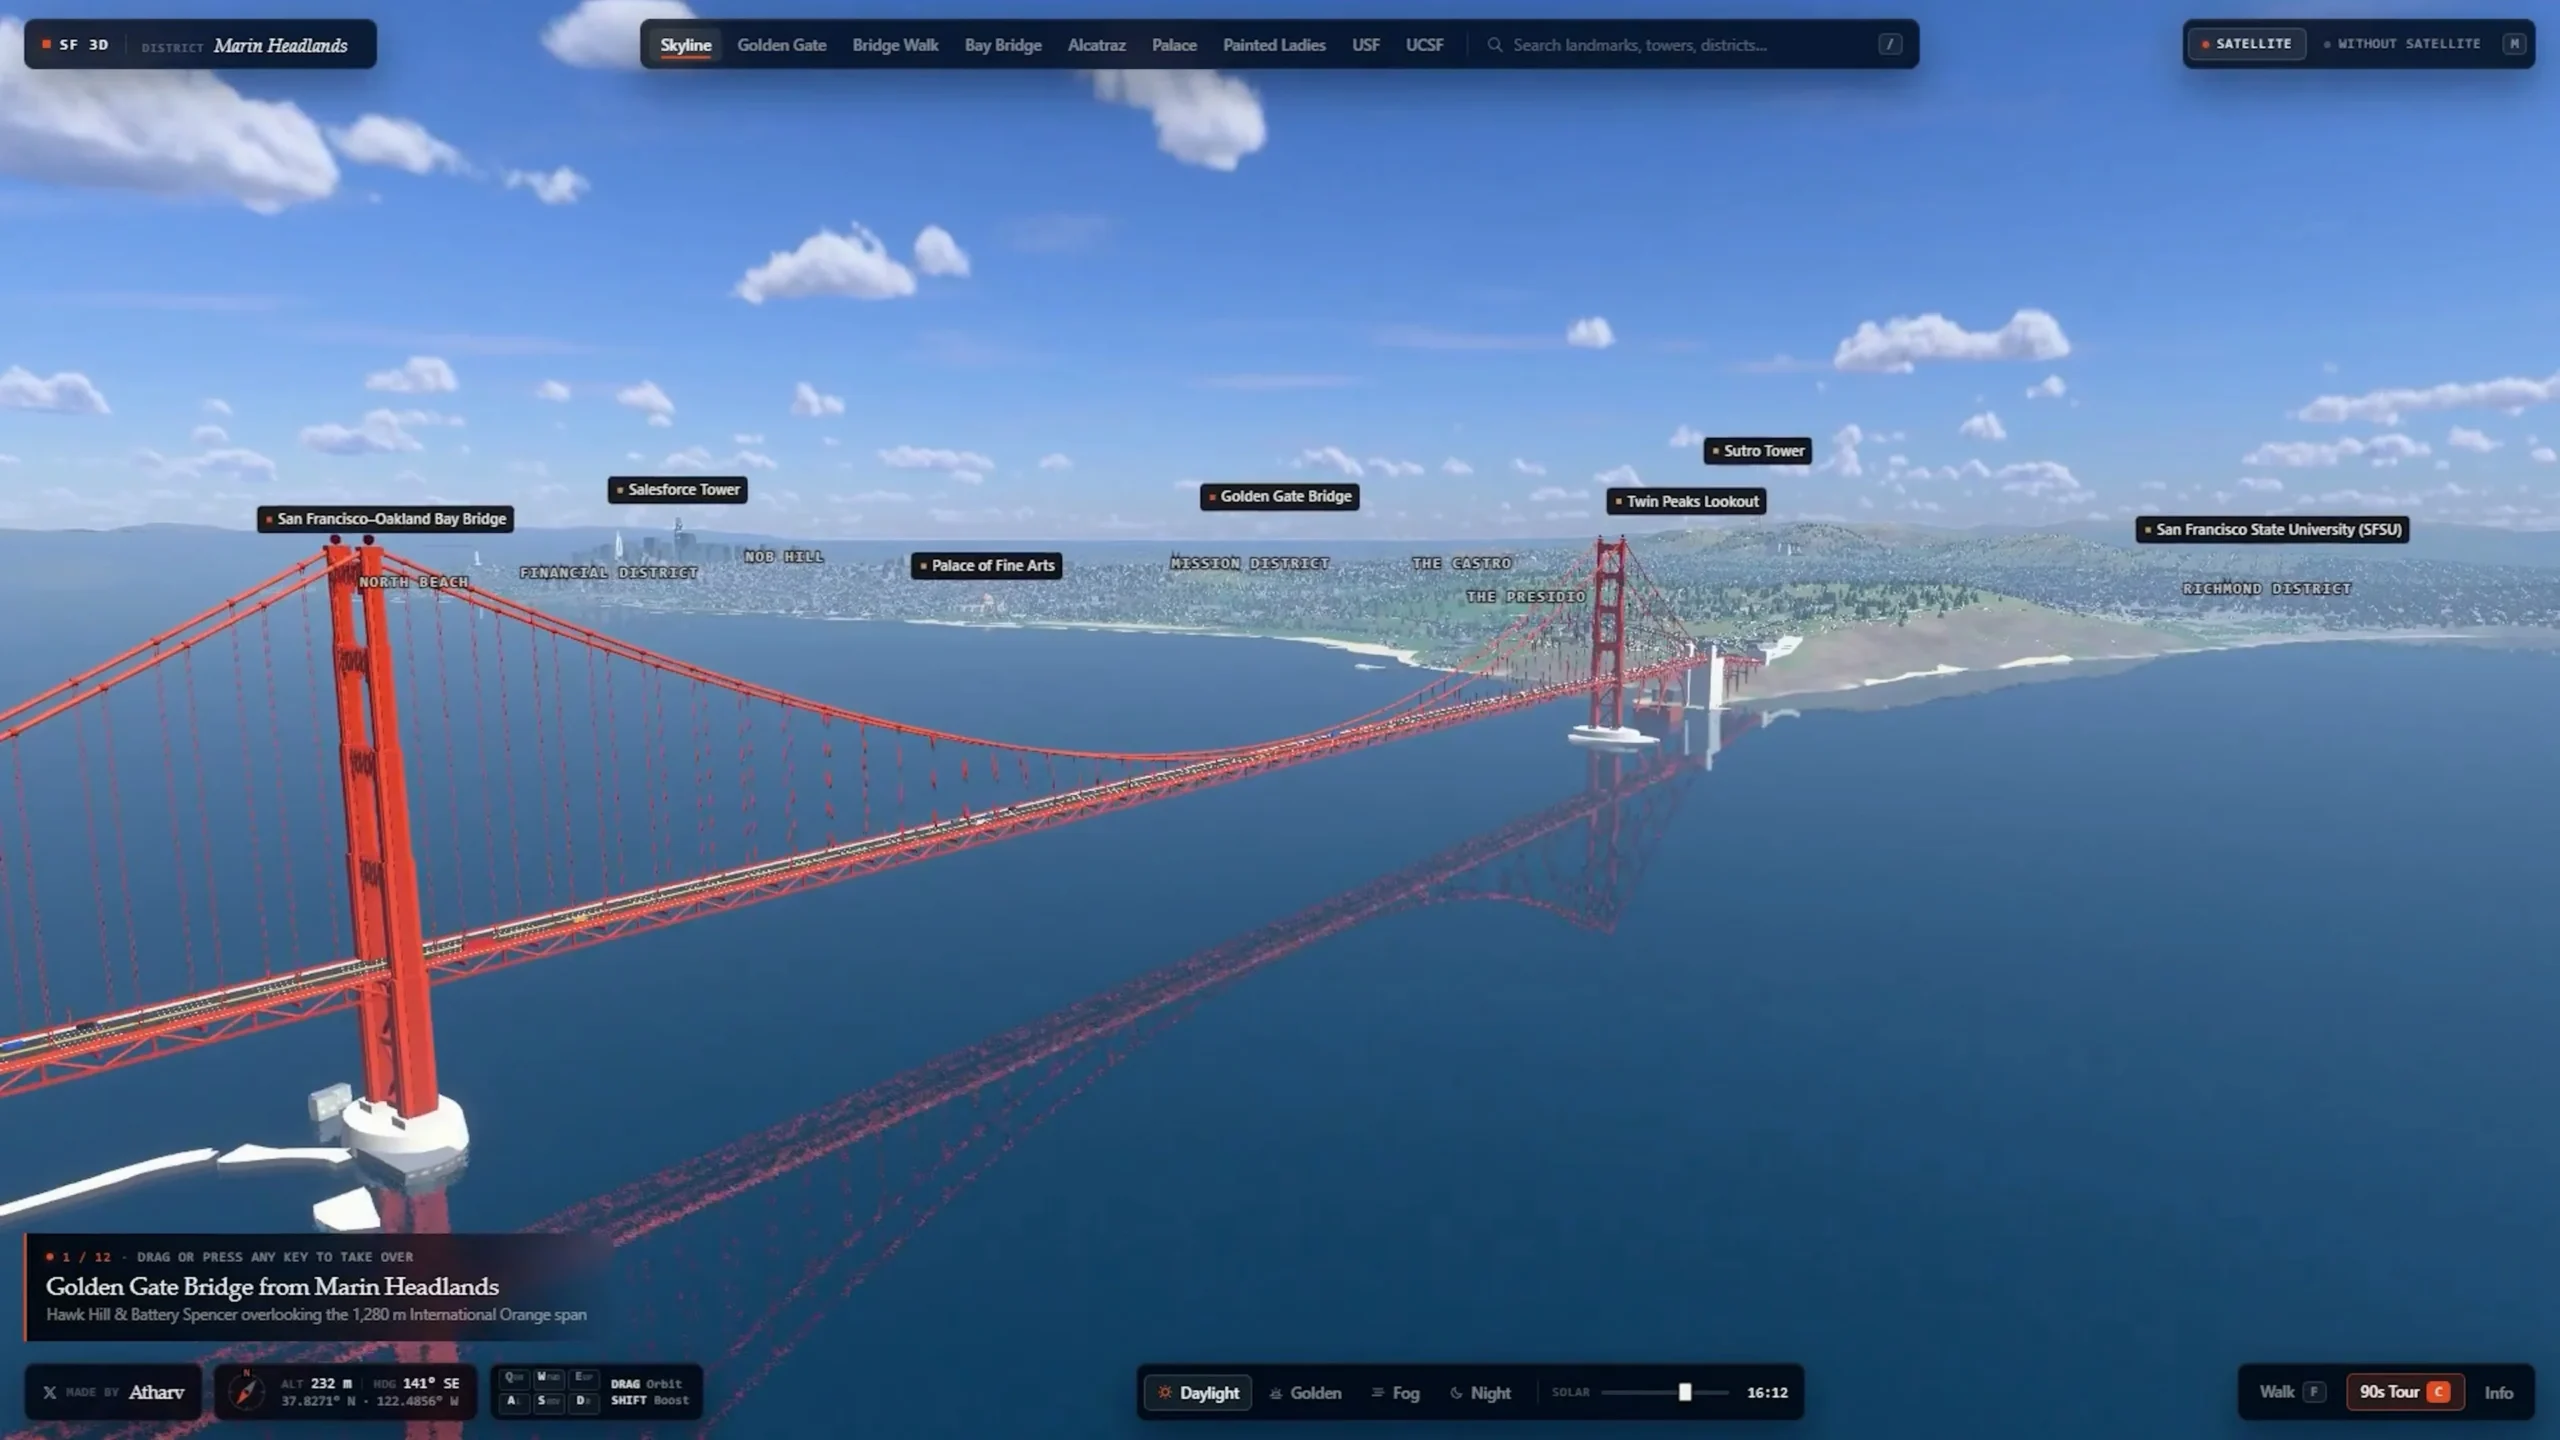Switch to Night lighting mode
2560x1440 pixels.
pos(1480,1393)
